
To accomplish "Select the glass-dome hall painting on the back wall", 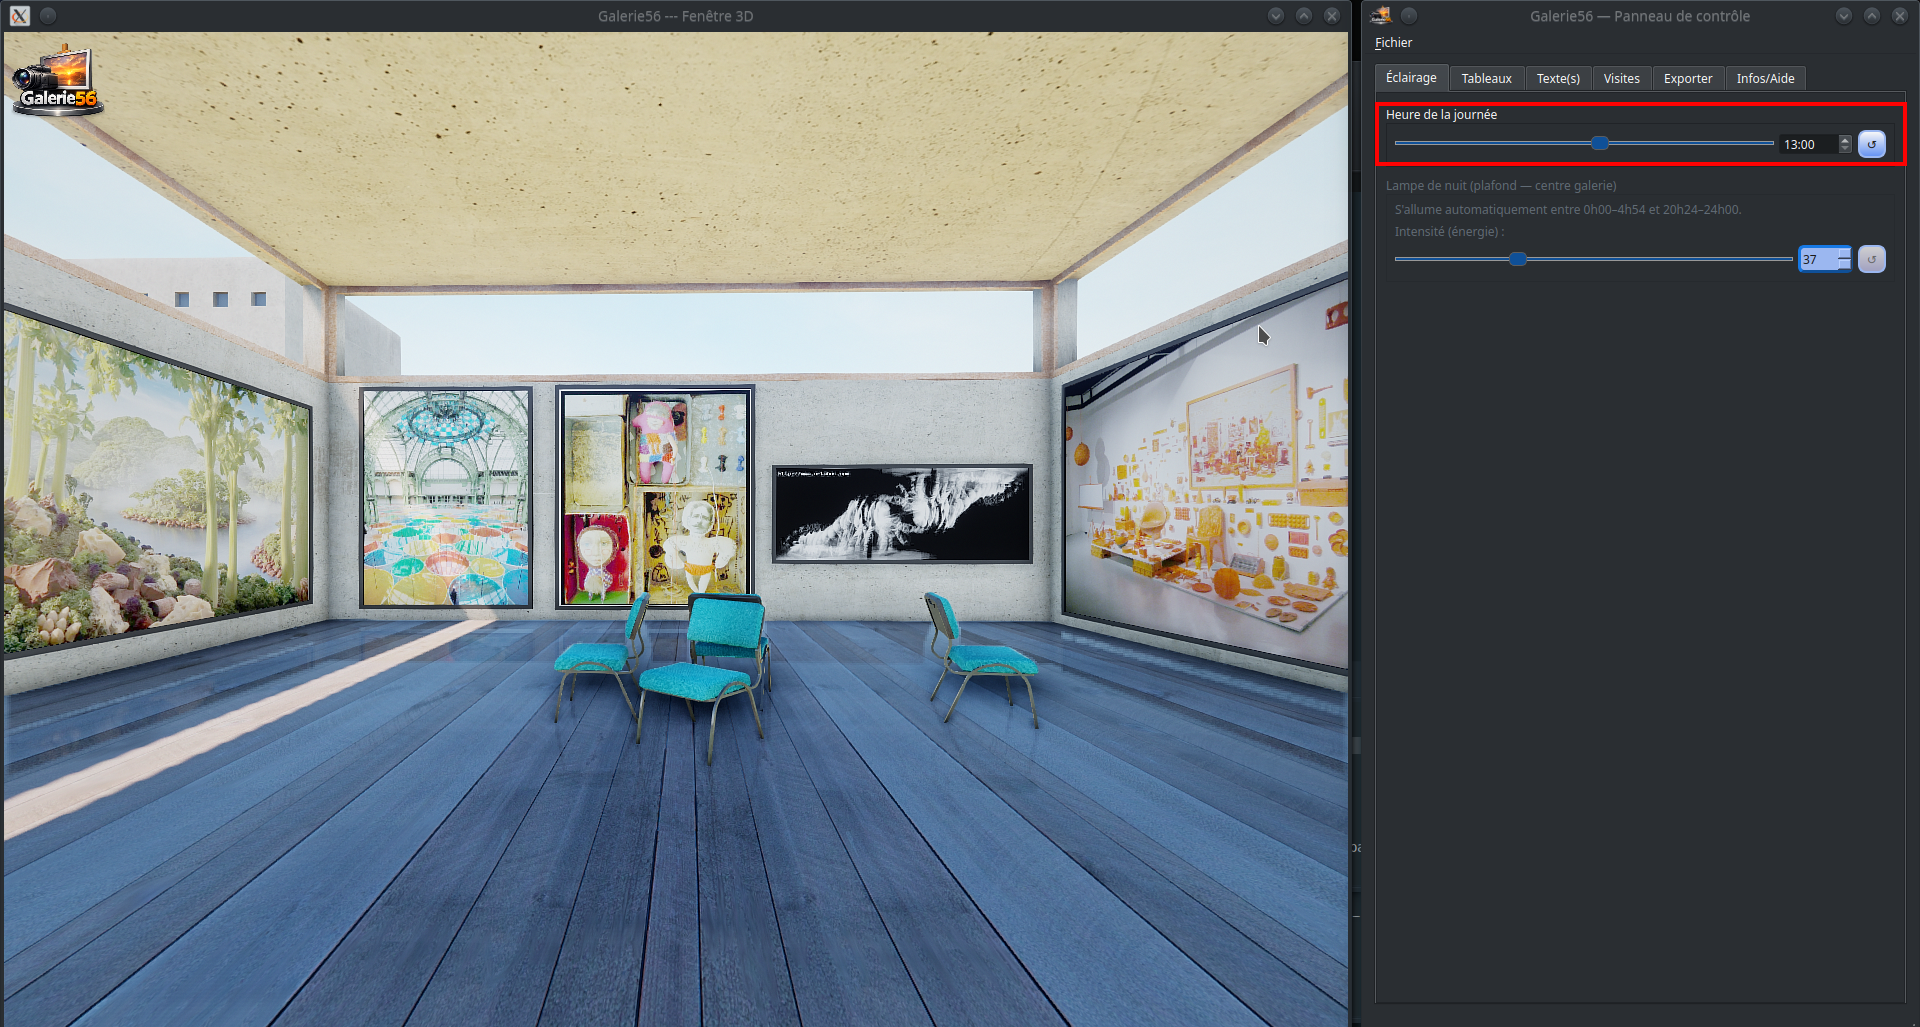I will (x=446, y=498).
